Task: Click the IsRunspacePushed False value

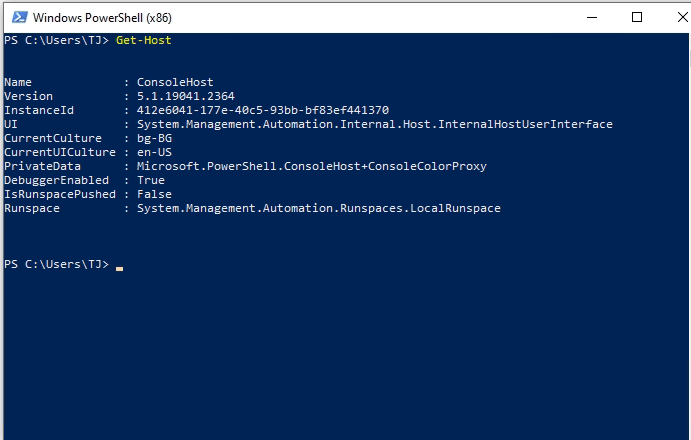Action: click(154, 194)
